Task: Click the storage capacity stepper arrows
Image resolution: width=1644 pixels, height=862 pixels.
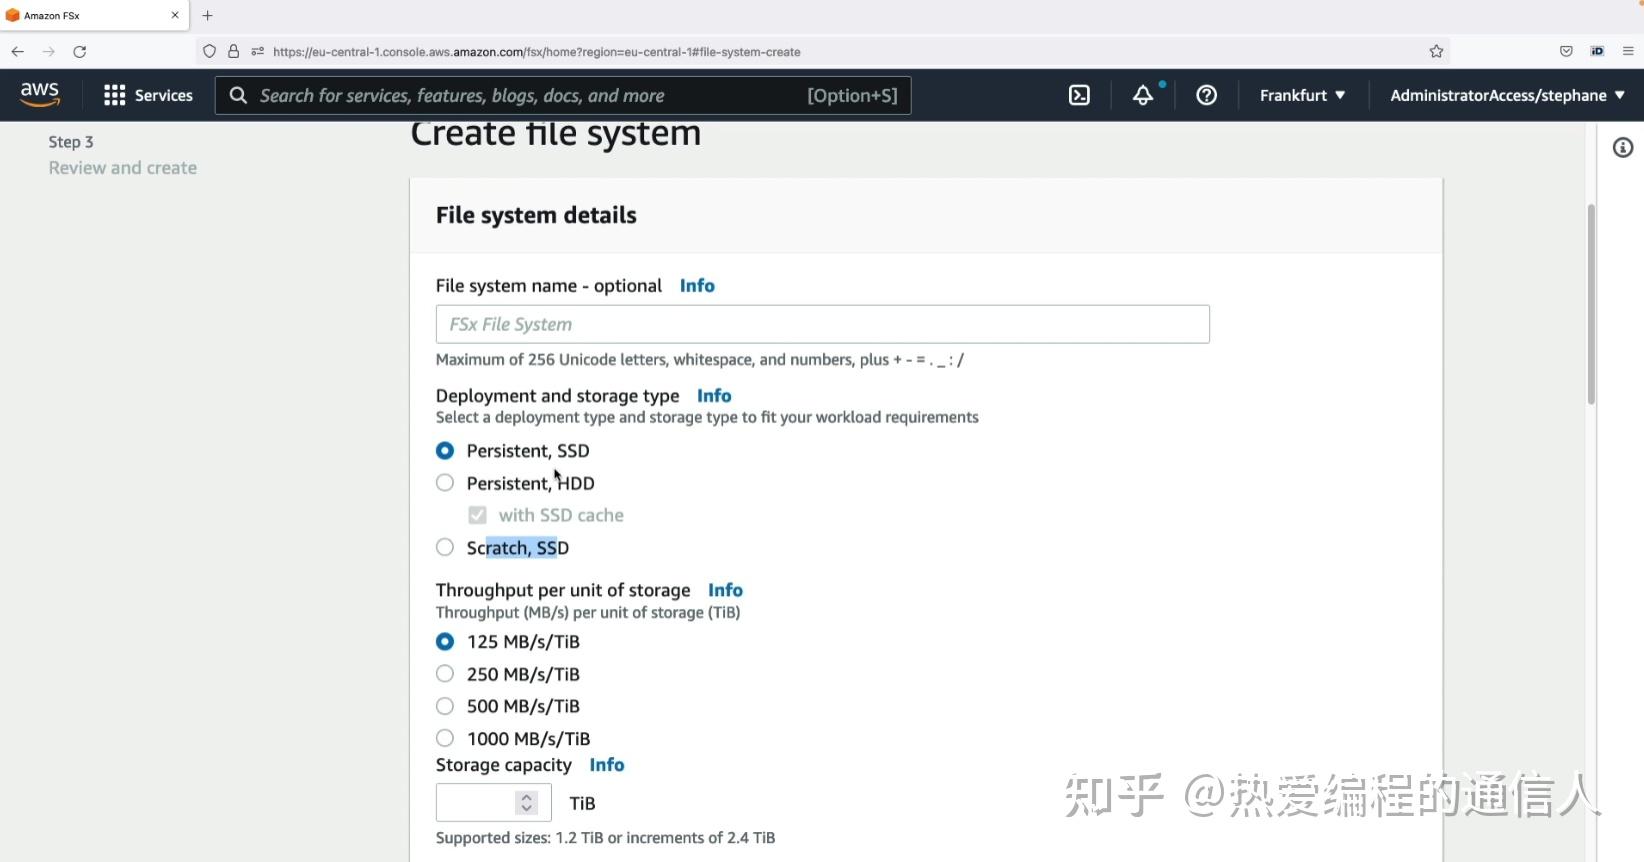Action: click(527, 802)
